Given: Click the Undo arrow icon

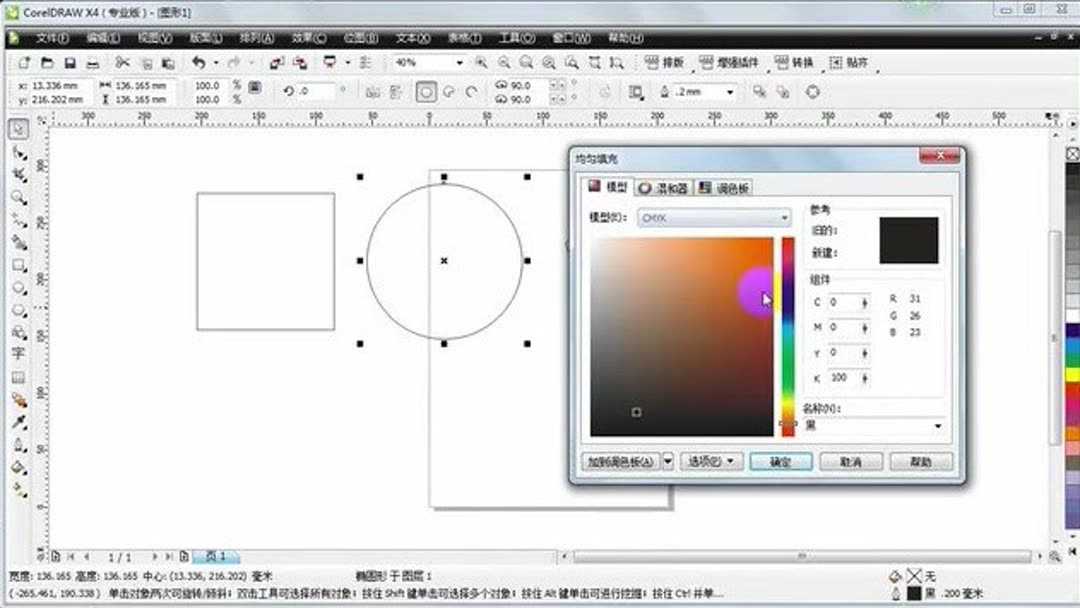Looking at the screenshot, I should (200, 62).
